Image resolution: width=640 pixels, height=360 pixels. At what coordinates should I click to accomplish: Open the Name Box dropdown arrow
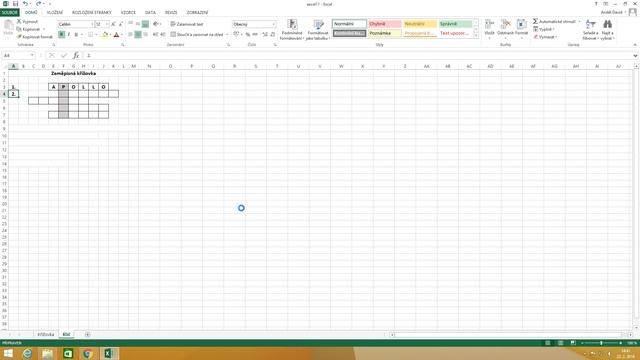pos(32,55)
